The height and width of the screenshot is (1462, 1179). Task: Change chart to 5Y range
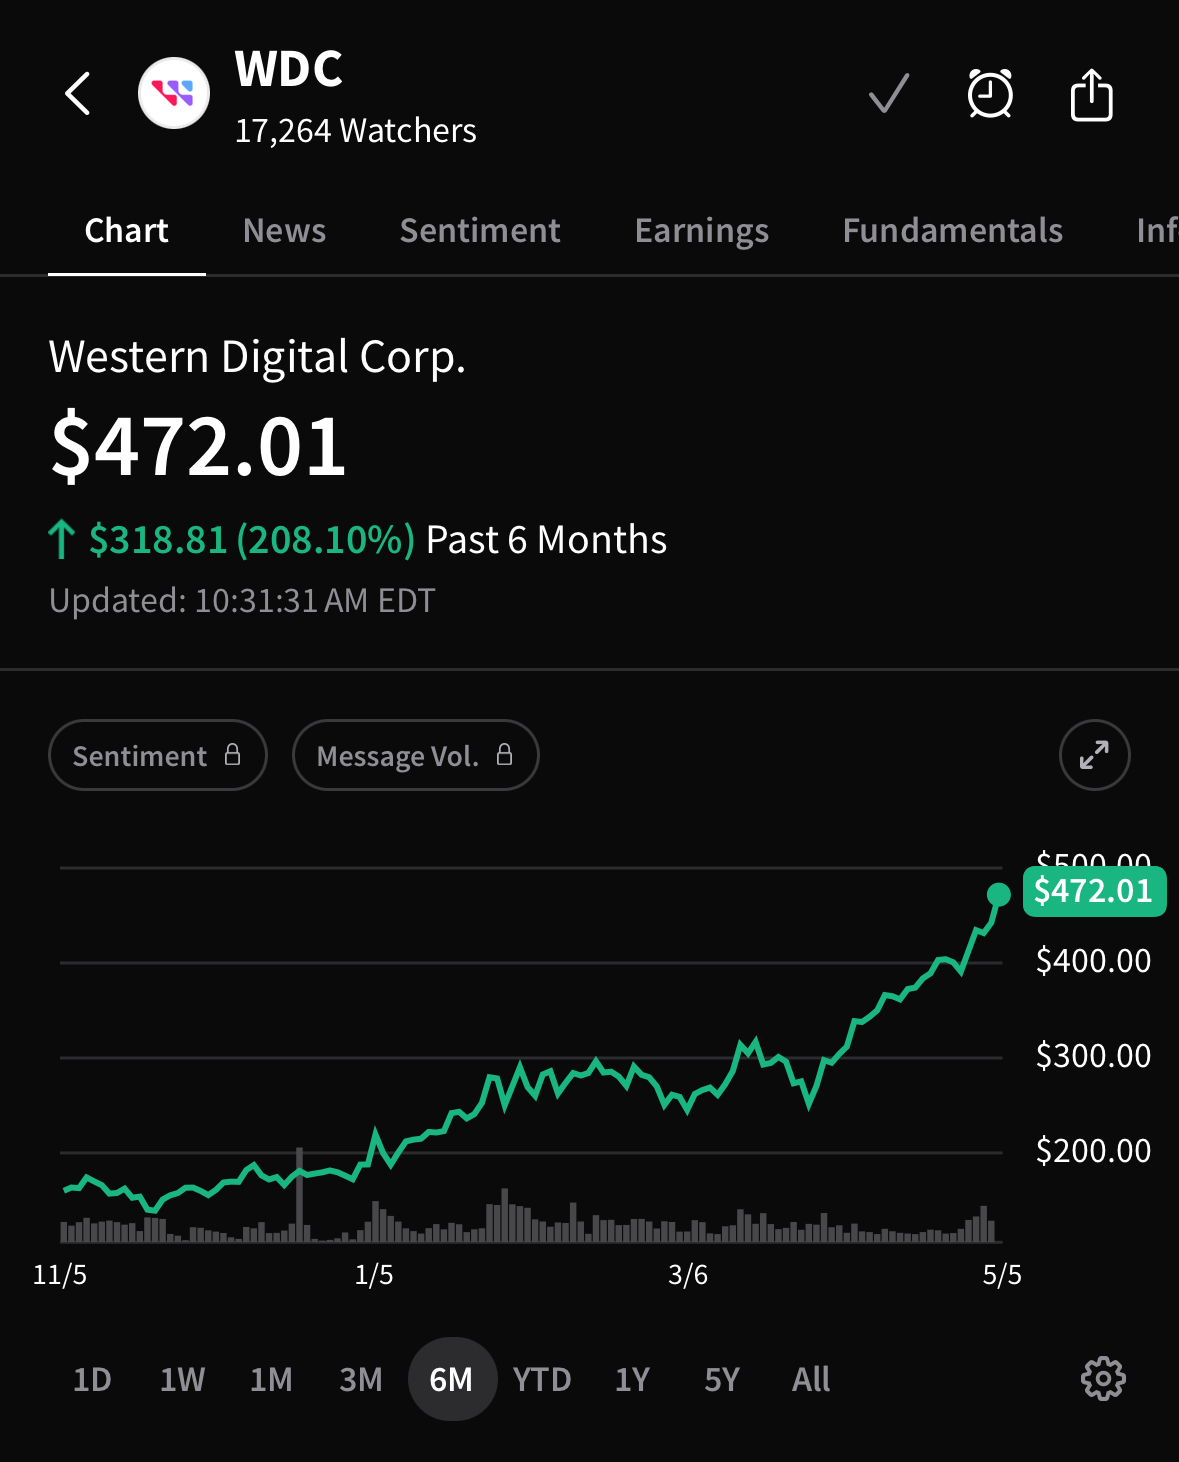722,1380
